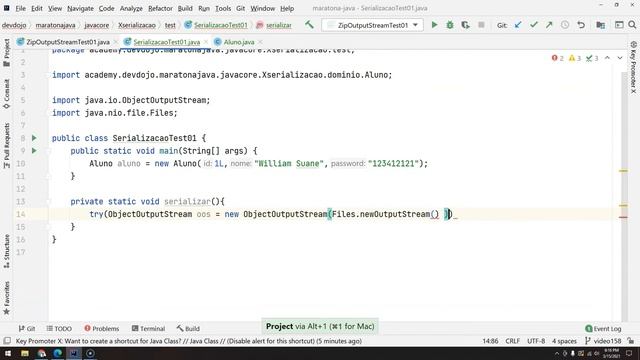
Task: Click fold end marker at line 15
Action: click(49, 227)
